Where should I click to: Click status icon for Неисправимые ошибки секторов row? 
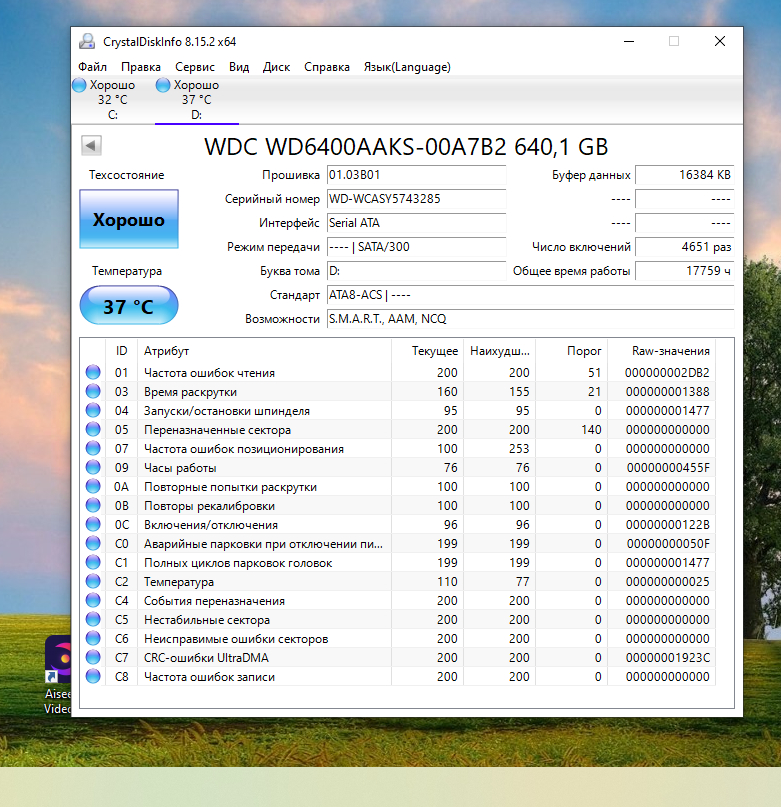pyautogui.click(x=93, y=639)
